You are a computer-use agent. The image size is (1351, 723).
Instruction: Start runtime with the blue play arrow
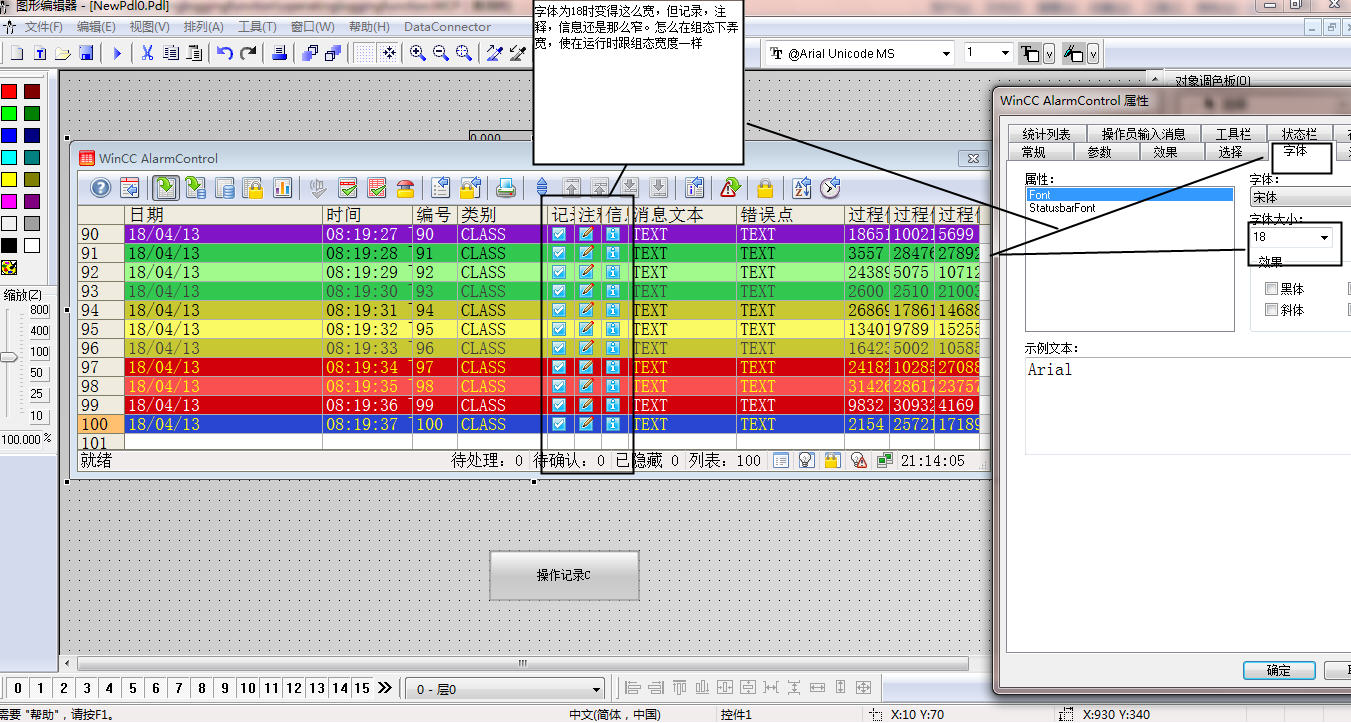[117, 53]
